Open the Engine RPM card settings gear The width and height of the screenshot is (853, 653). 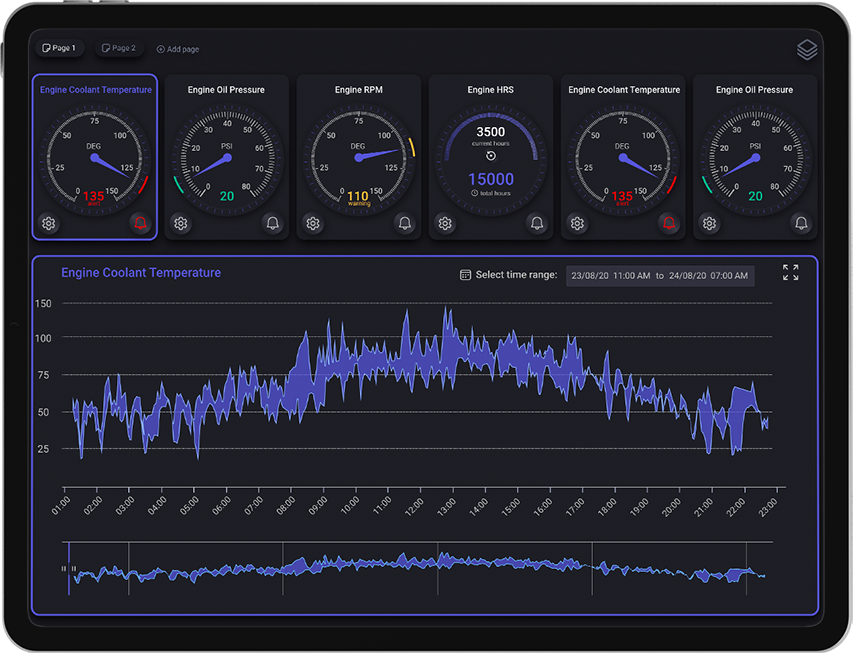point(313,223)
